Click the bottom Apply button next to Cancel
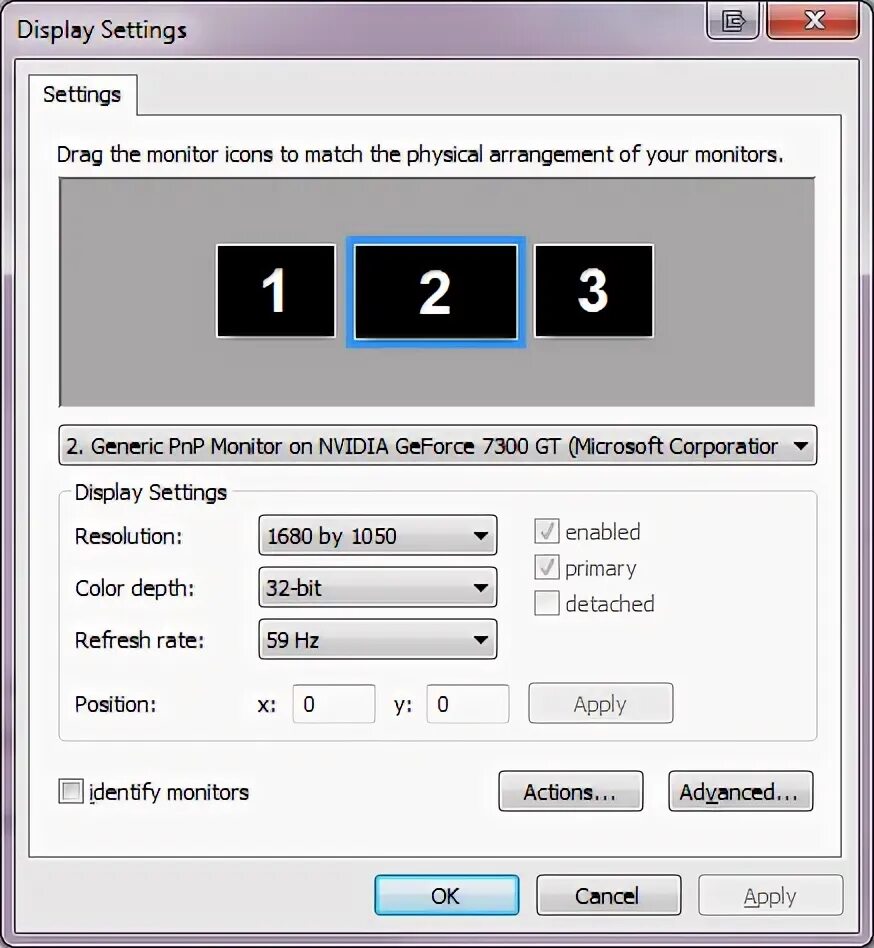 [771, 895]
